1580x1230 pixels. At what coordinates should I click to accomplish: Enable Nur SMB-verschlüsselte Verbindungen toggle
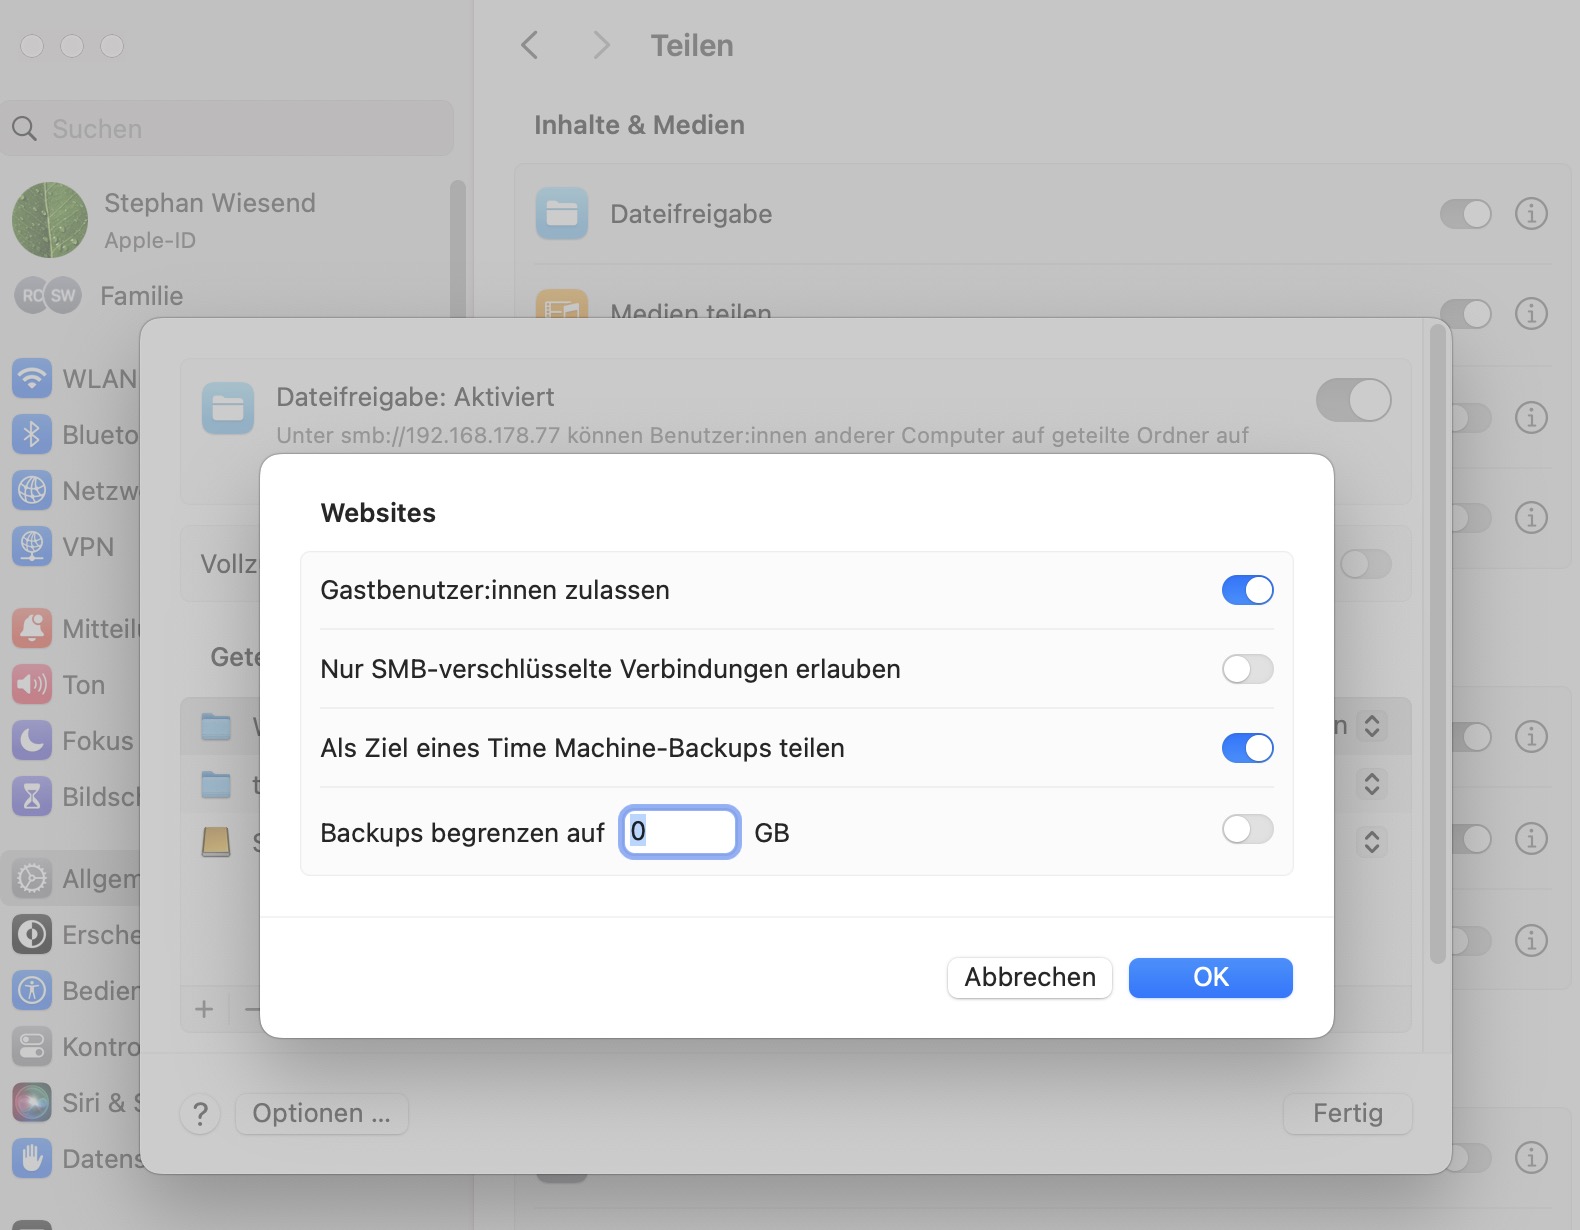[x=1247, y=669]
